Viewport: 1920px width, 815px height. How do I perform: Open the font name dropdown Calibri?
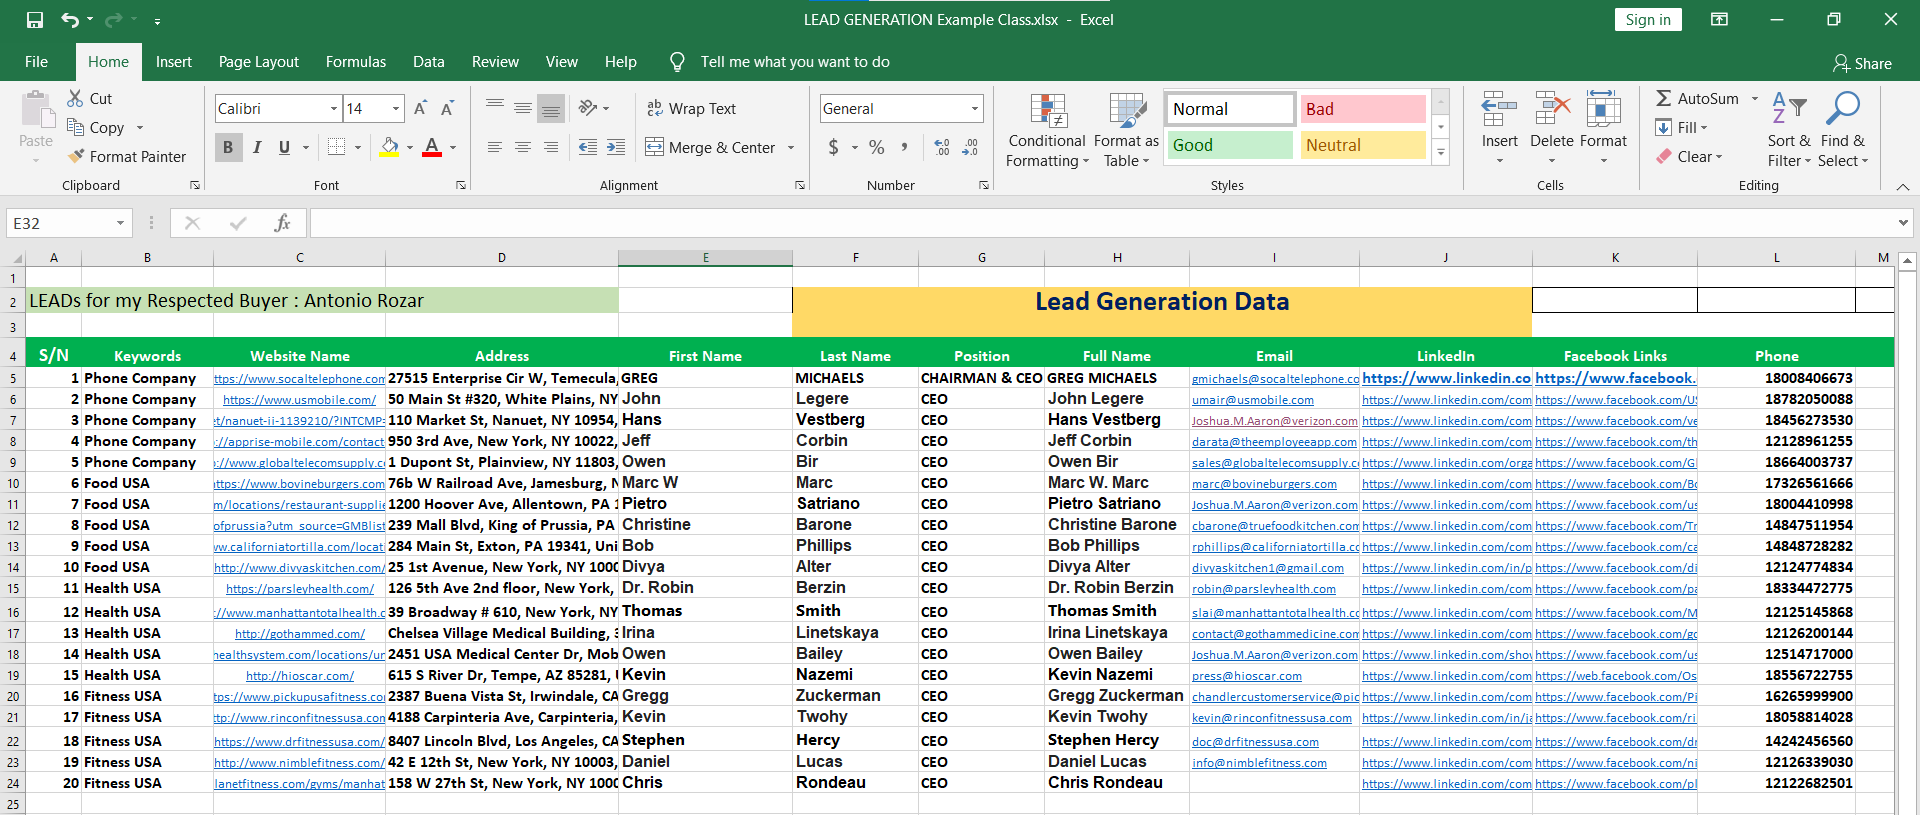334,109
